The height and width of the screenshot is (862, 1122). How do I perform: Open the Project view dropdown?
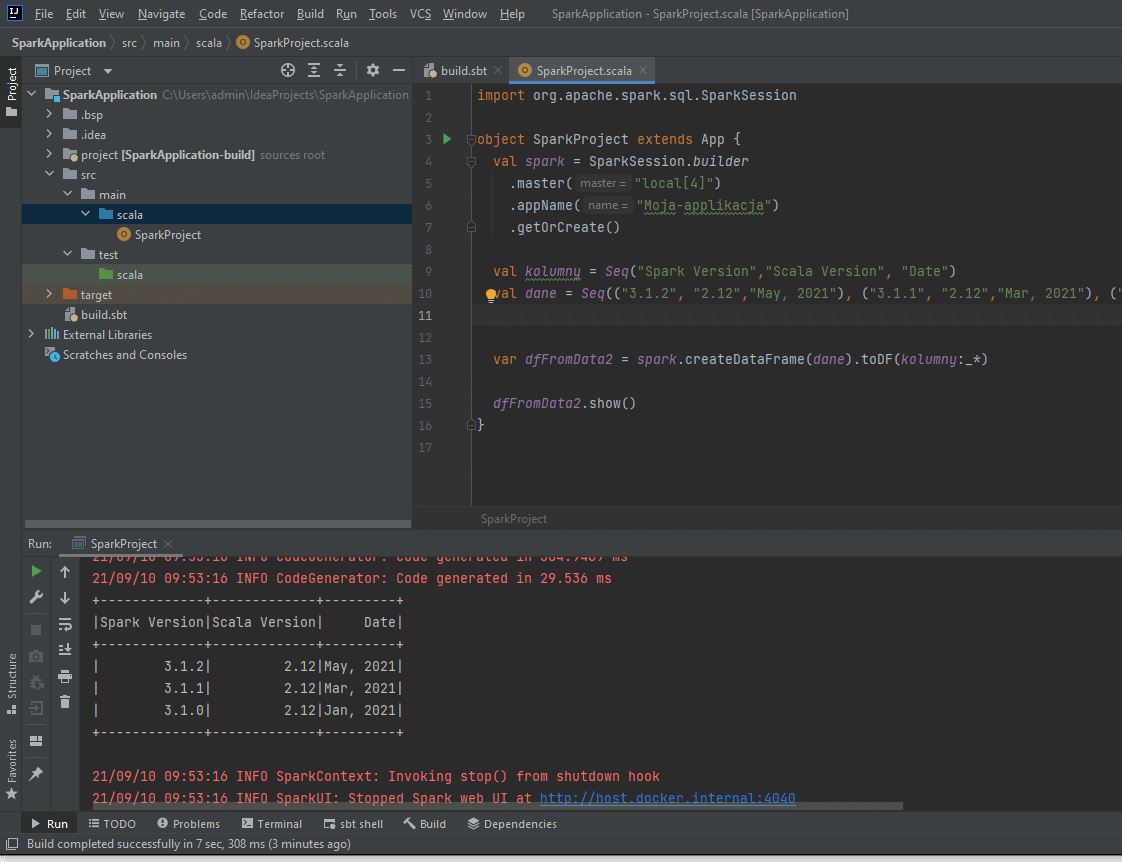pyautogui.click(x=108, y=71)
